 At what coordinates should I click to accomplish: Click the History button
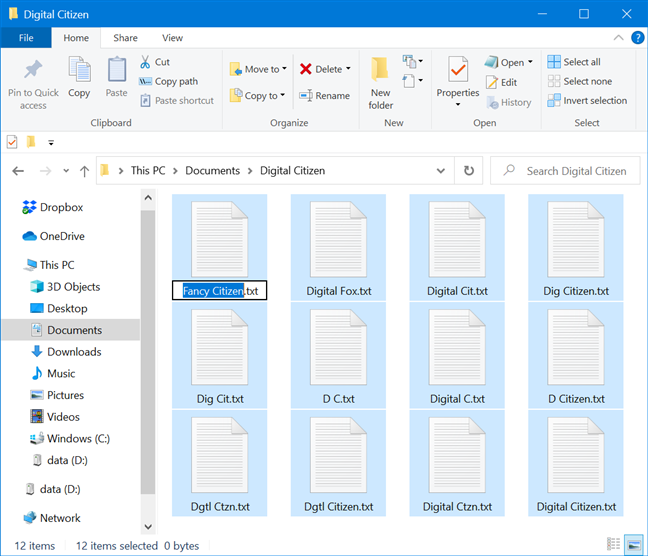[509, 102]
